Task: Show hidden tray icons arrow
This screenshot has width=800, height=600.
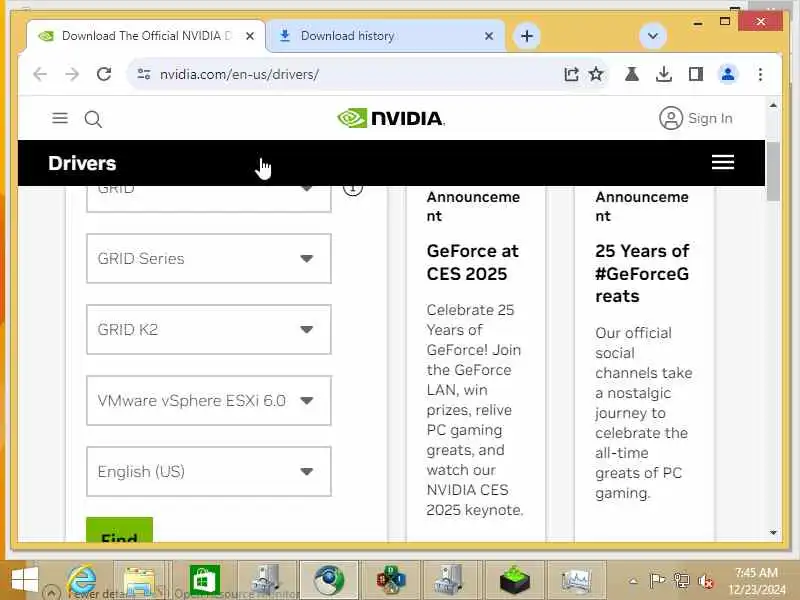Action: (x=633, y=581)
